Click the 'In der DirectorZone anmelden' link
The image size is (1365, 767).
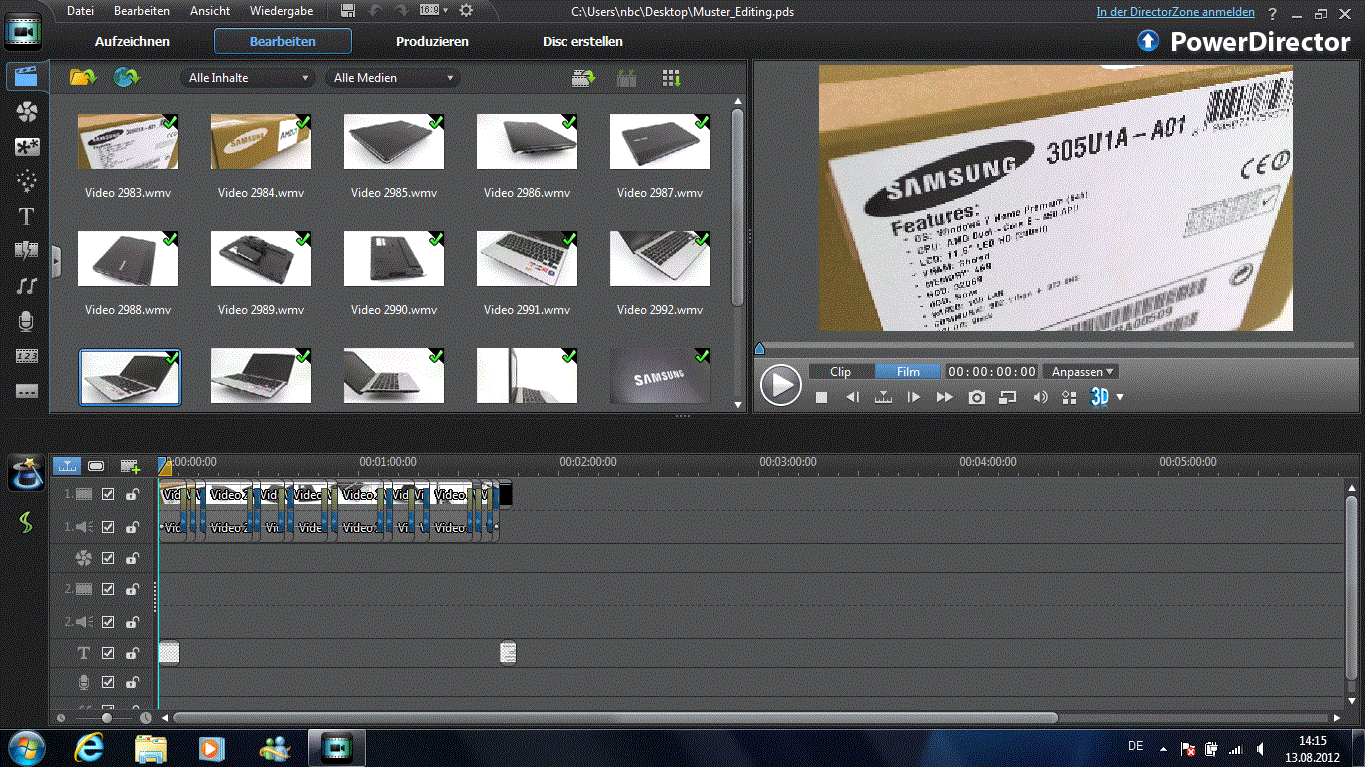click(x=1175, y=12)
